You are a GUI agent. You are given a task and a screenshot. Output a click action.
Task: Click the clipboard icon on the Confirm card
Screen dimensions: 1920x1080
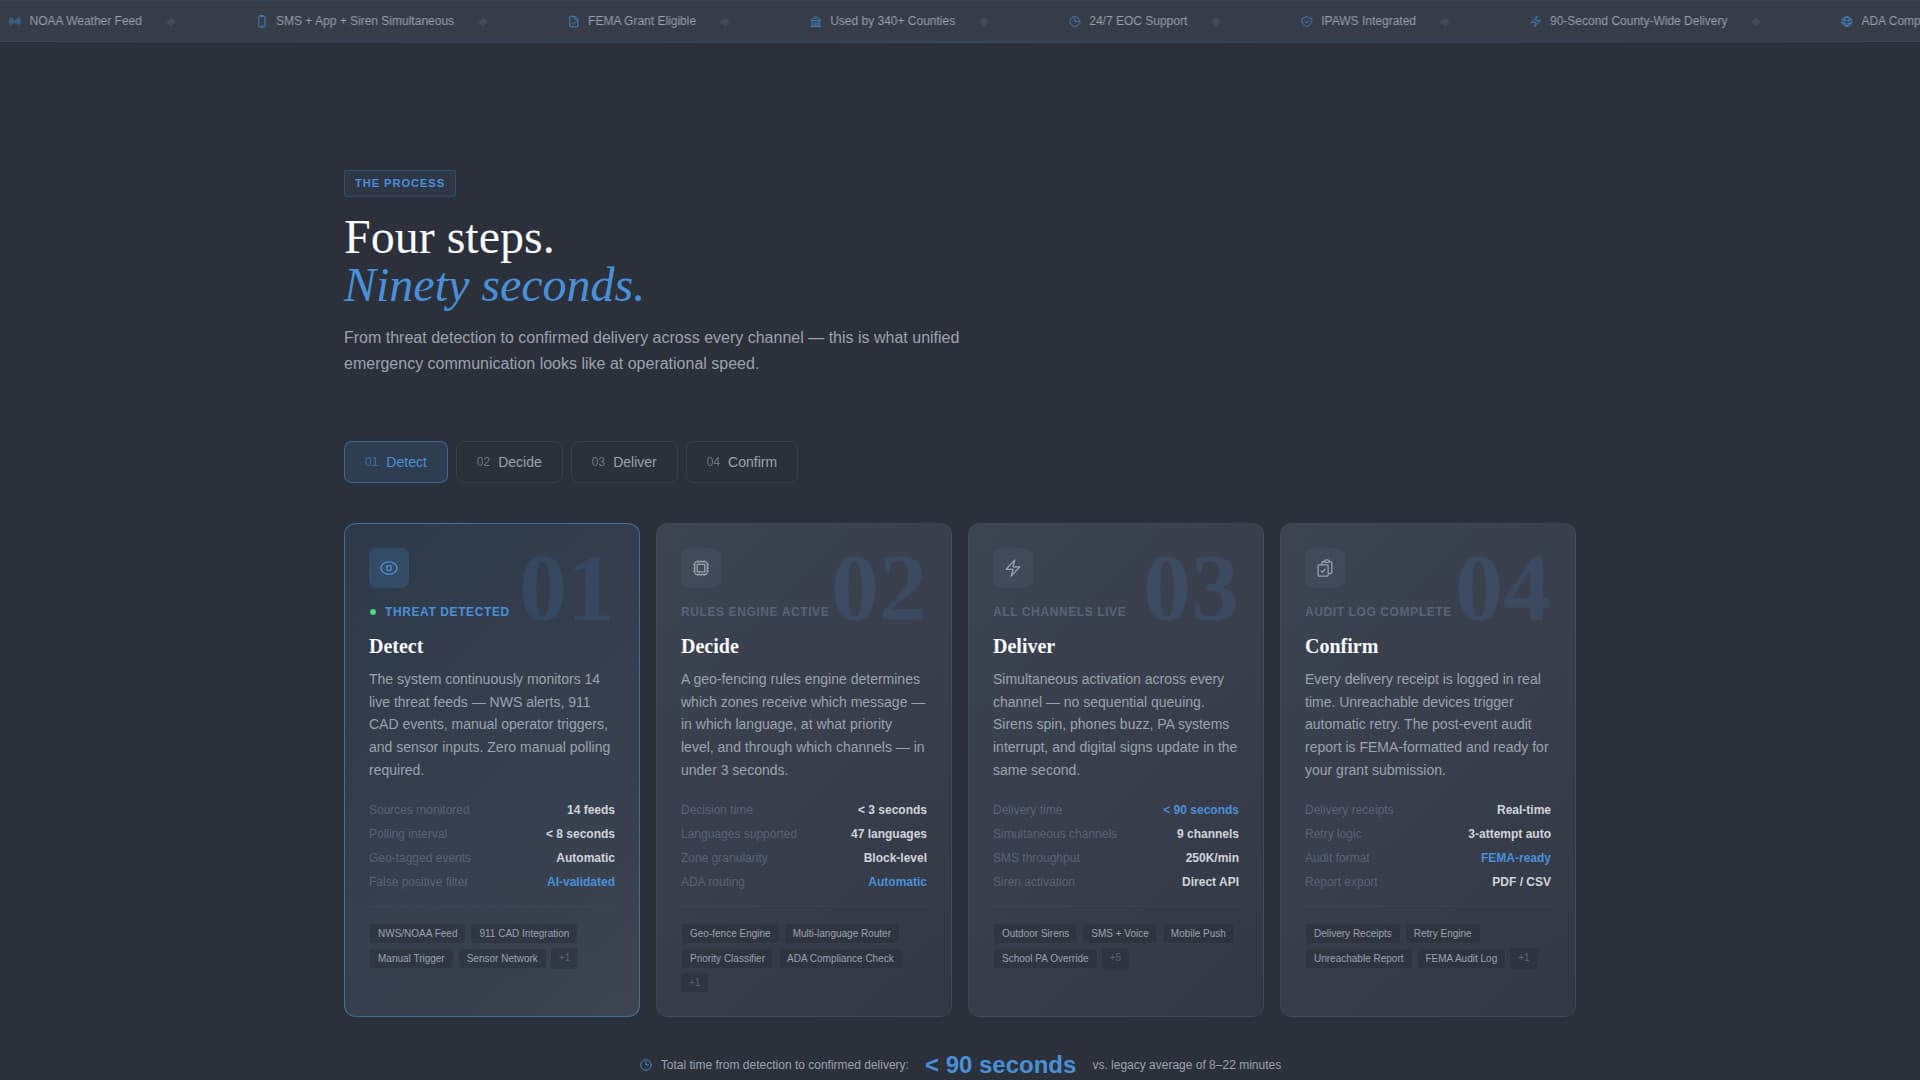tap(1325, 568)
